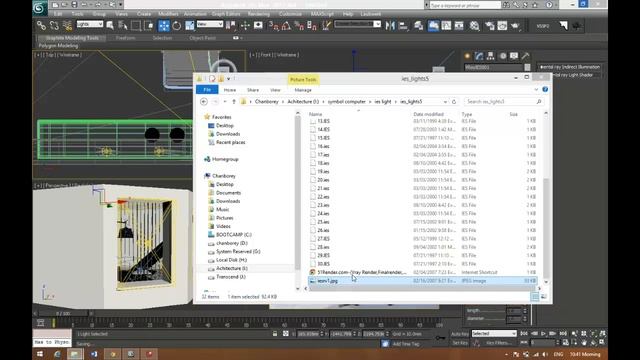Open the Modifiers menu
Viewport: 640px width, 360px height.
click(x=168, y=14)
